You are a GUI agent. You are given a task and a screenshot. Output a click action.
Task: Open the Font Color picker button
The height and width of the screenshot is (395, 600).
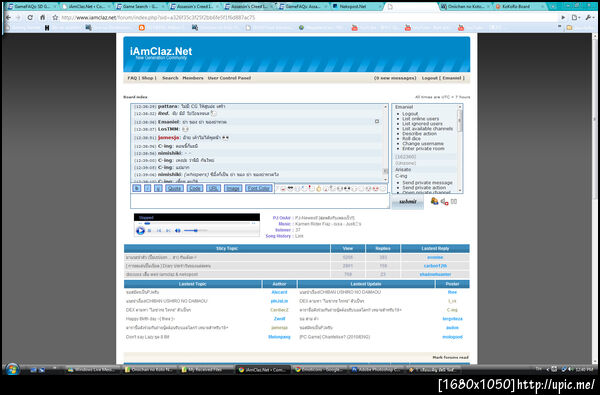(x=259, y=188)
